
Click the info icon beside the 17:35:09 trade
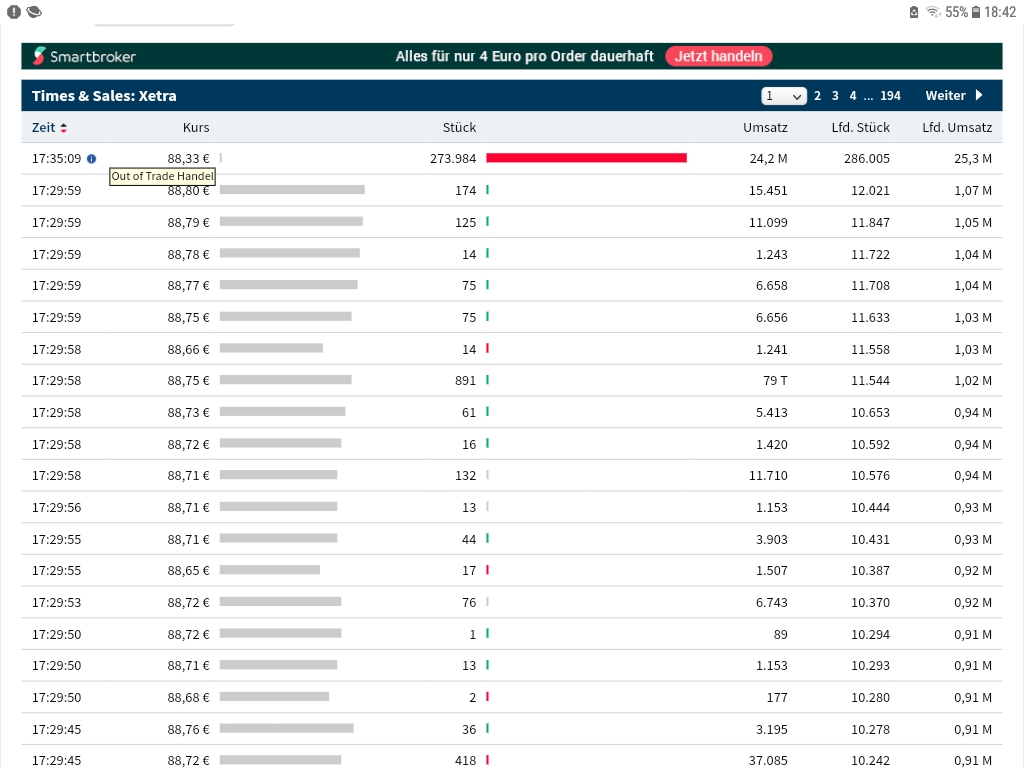(x=91, y=158)
